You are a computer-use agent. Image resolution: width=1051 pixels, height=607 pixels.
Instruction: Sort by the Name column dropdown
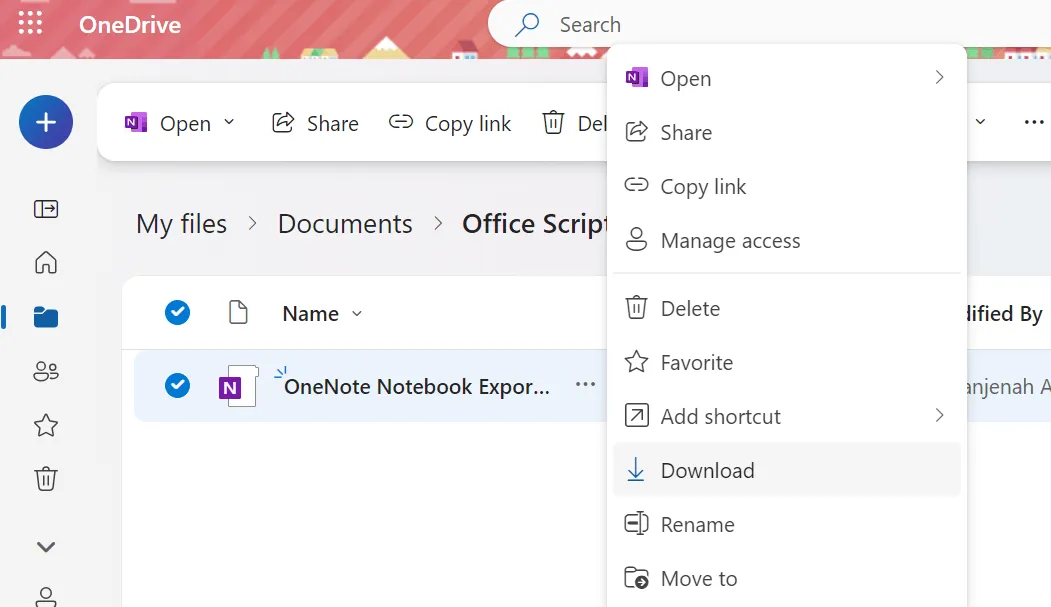(322, 314)
